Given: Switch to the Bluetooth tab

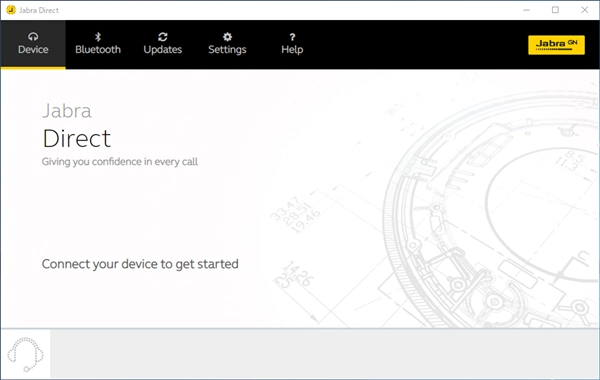Looking at the screenshot, I should click(98, 44).
